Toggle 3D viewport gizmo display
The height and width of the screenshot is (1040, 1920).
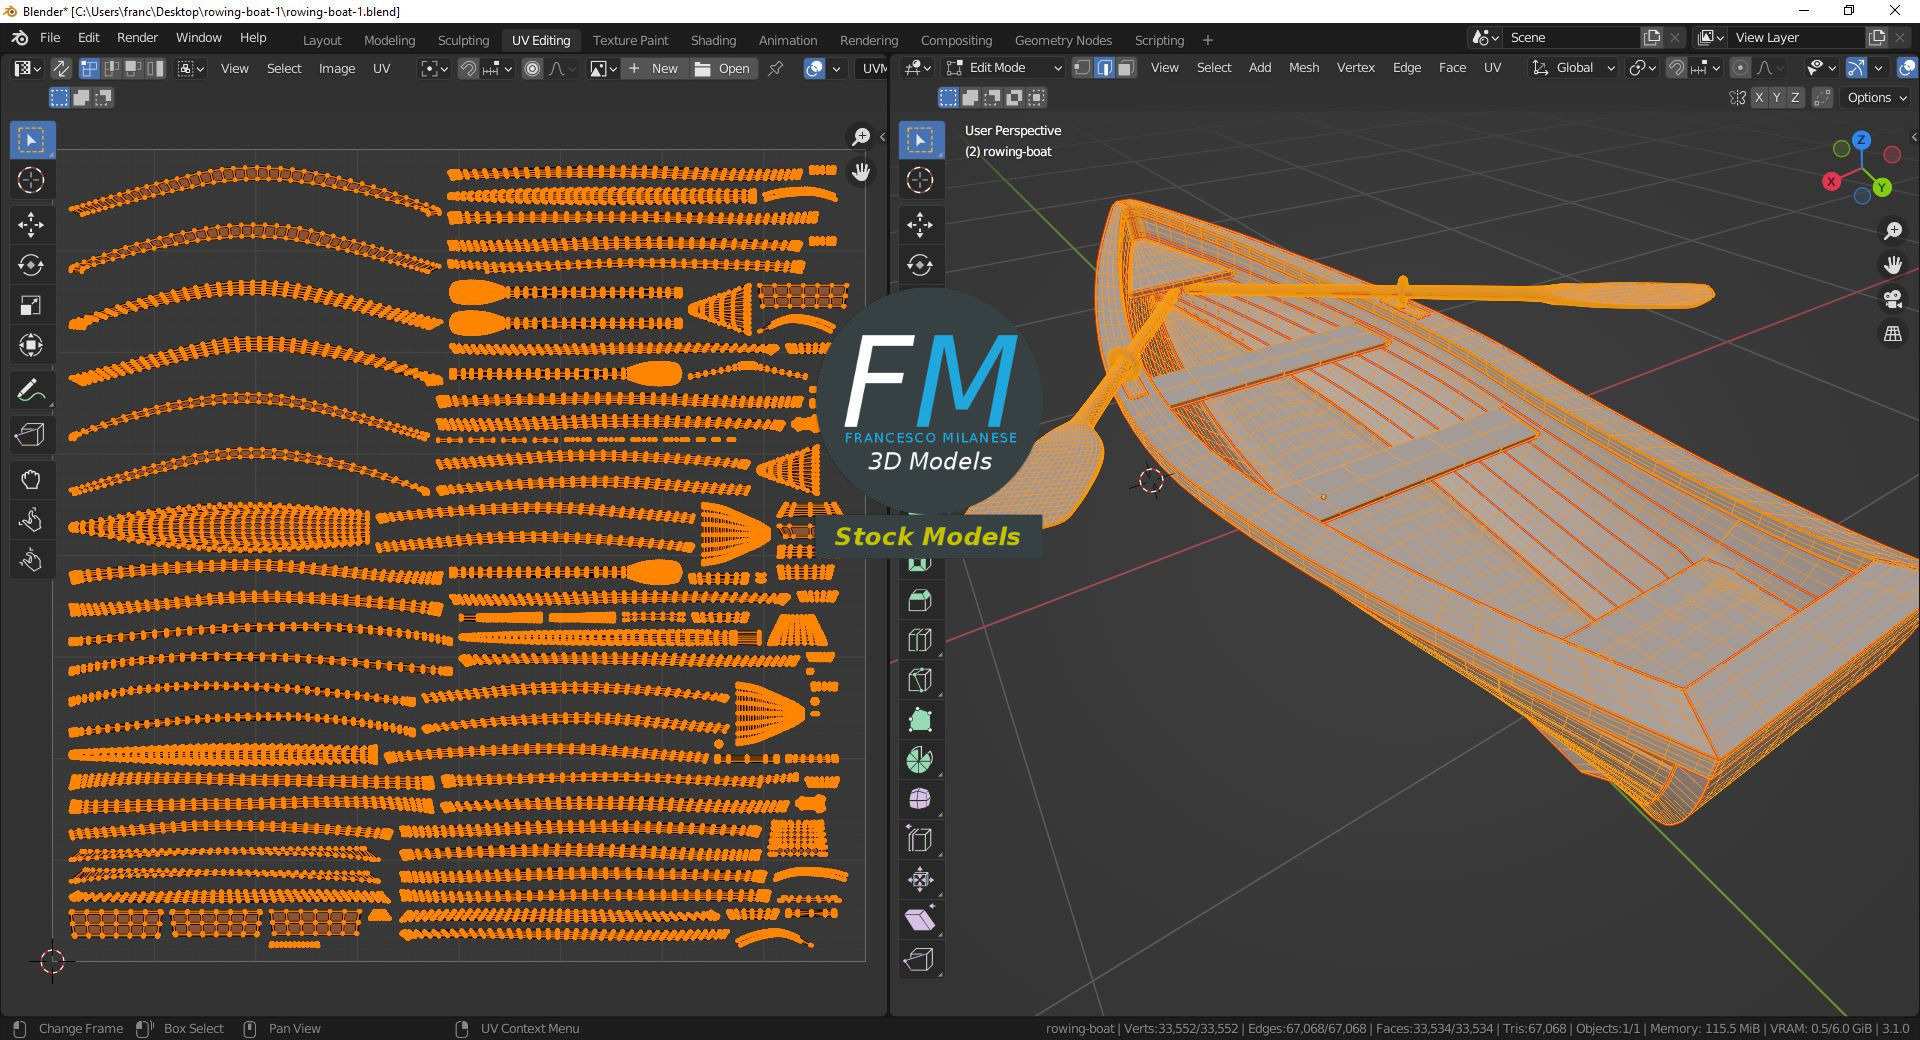click(x=1856, y=68)
